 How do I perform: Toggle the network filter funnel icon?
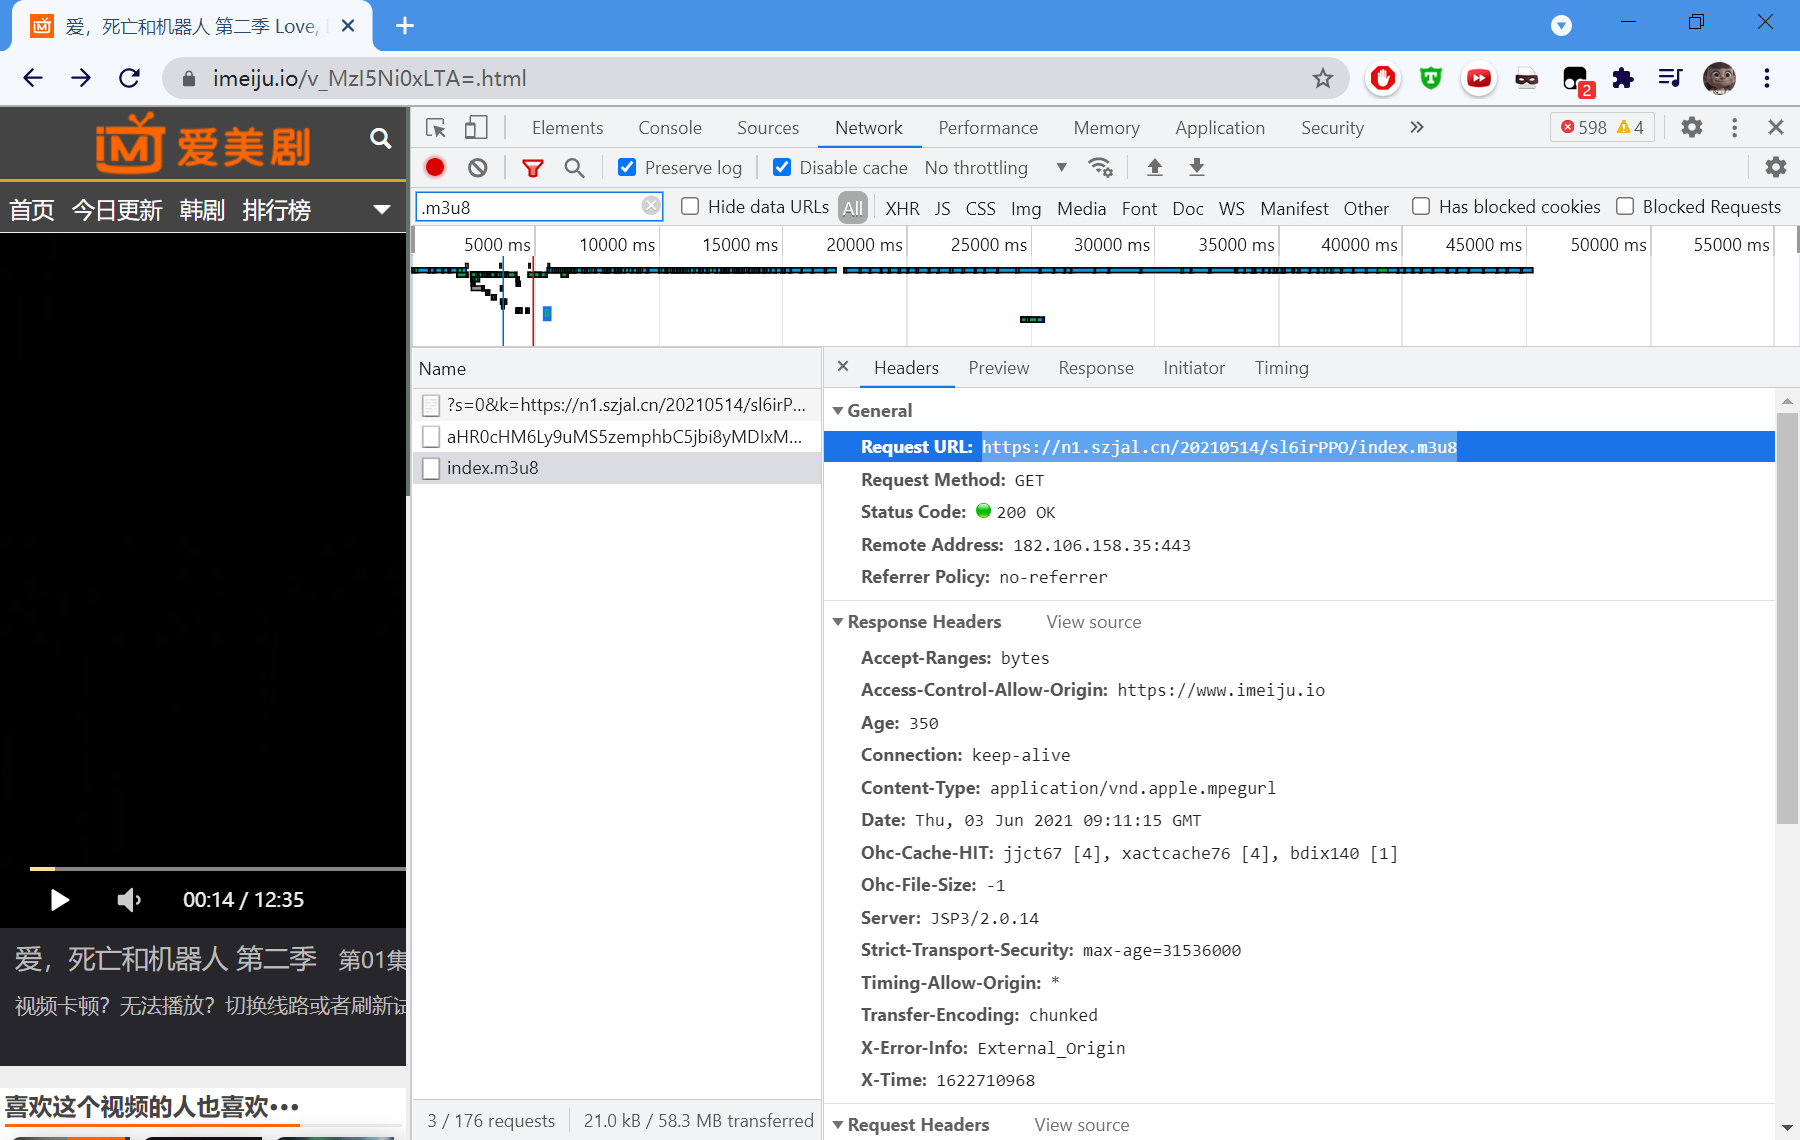pos(533,168)
